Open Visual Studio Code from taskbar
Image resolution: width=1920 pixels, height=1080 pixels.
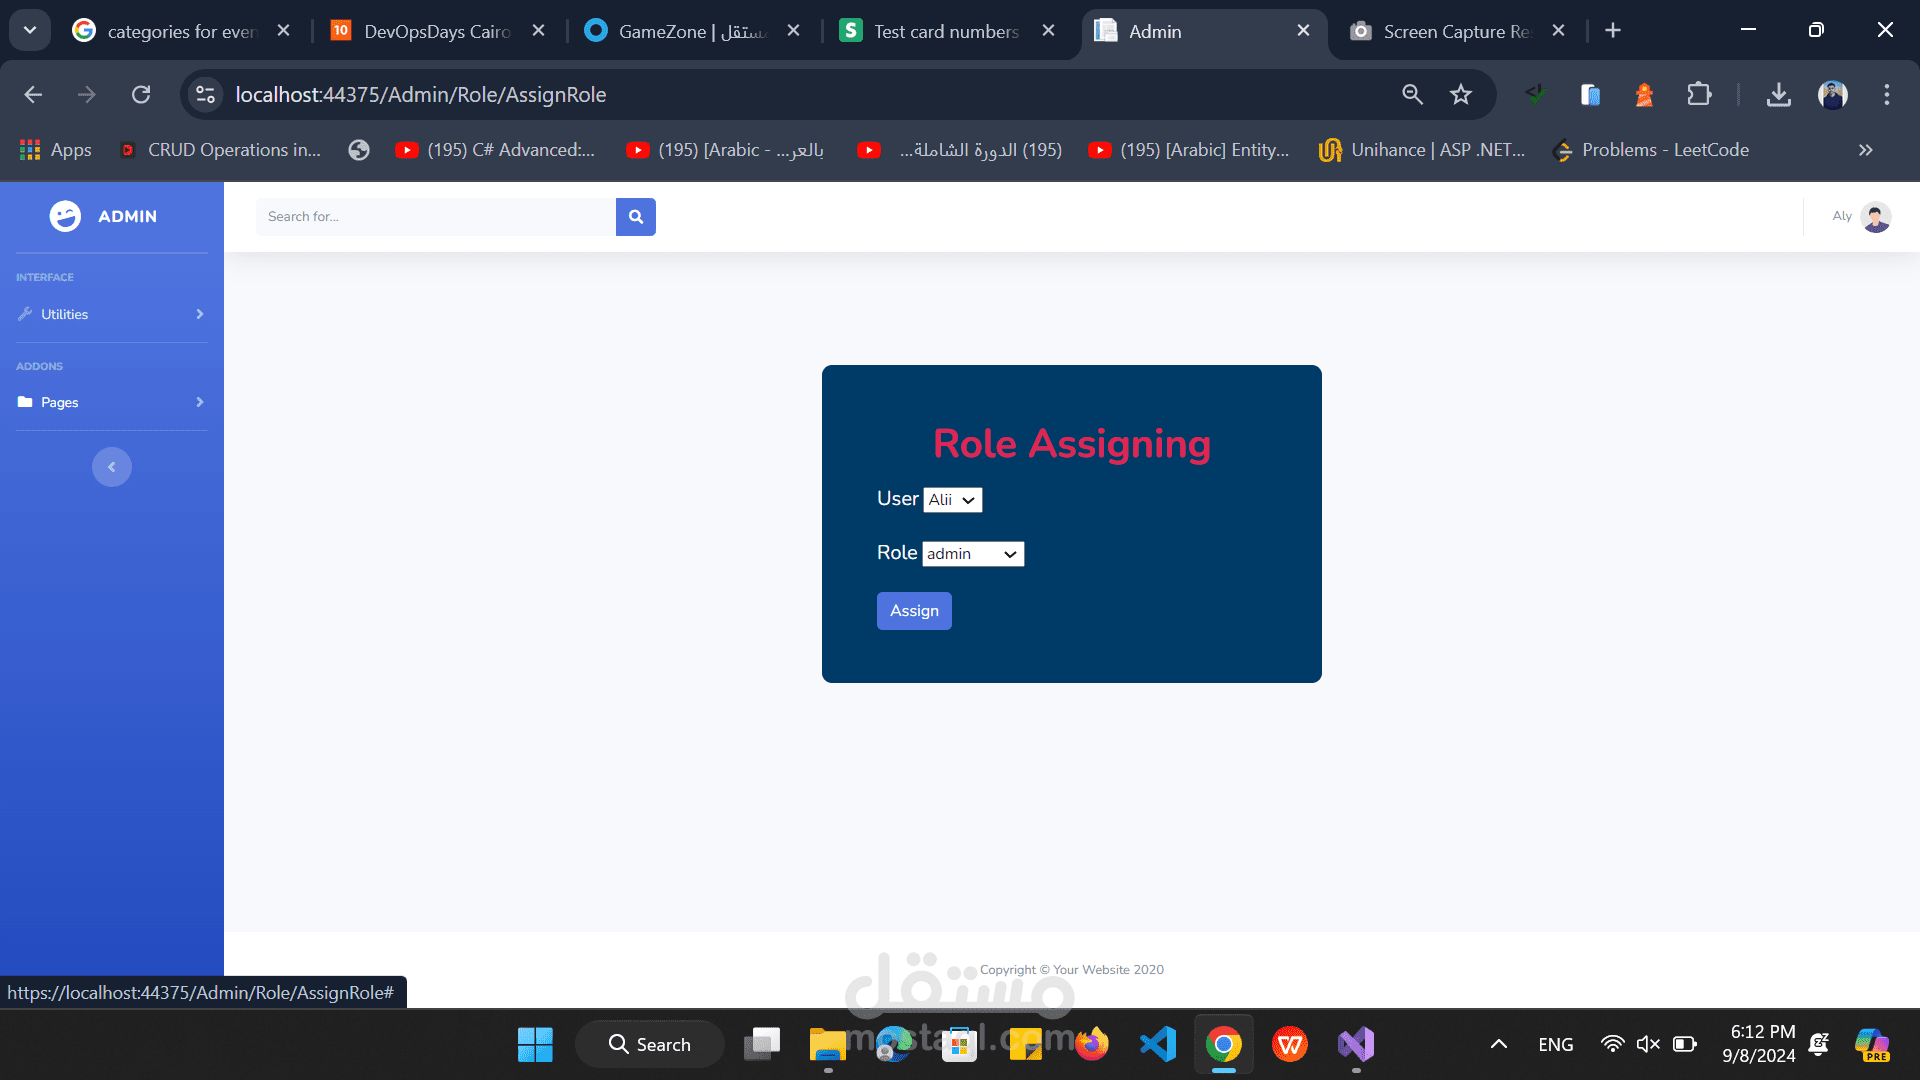tap(1157, 1045)
